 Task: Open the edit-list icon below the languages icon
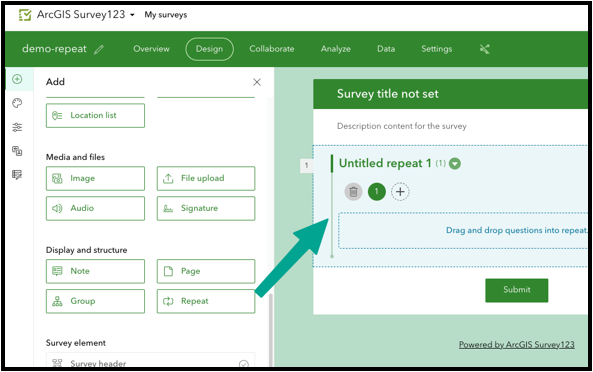tap(17, 175)
